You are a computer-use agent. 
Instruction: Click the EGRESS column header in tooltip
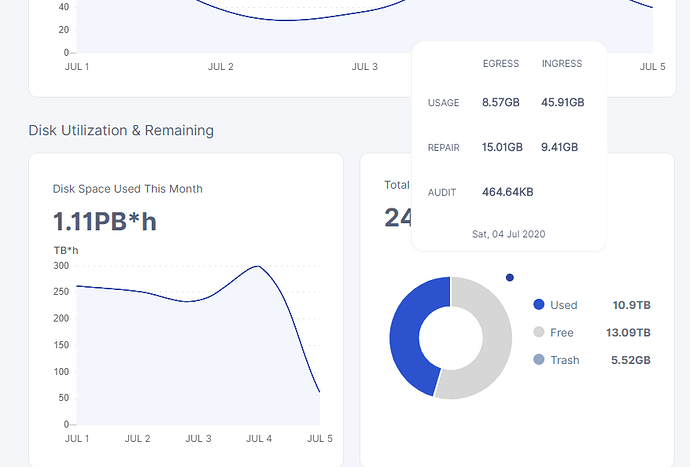[501, 63]
